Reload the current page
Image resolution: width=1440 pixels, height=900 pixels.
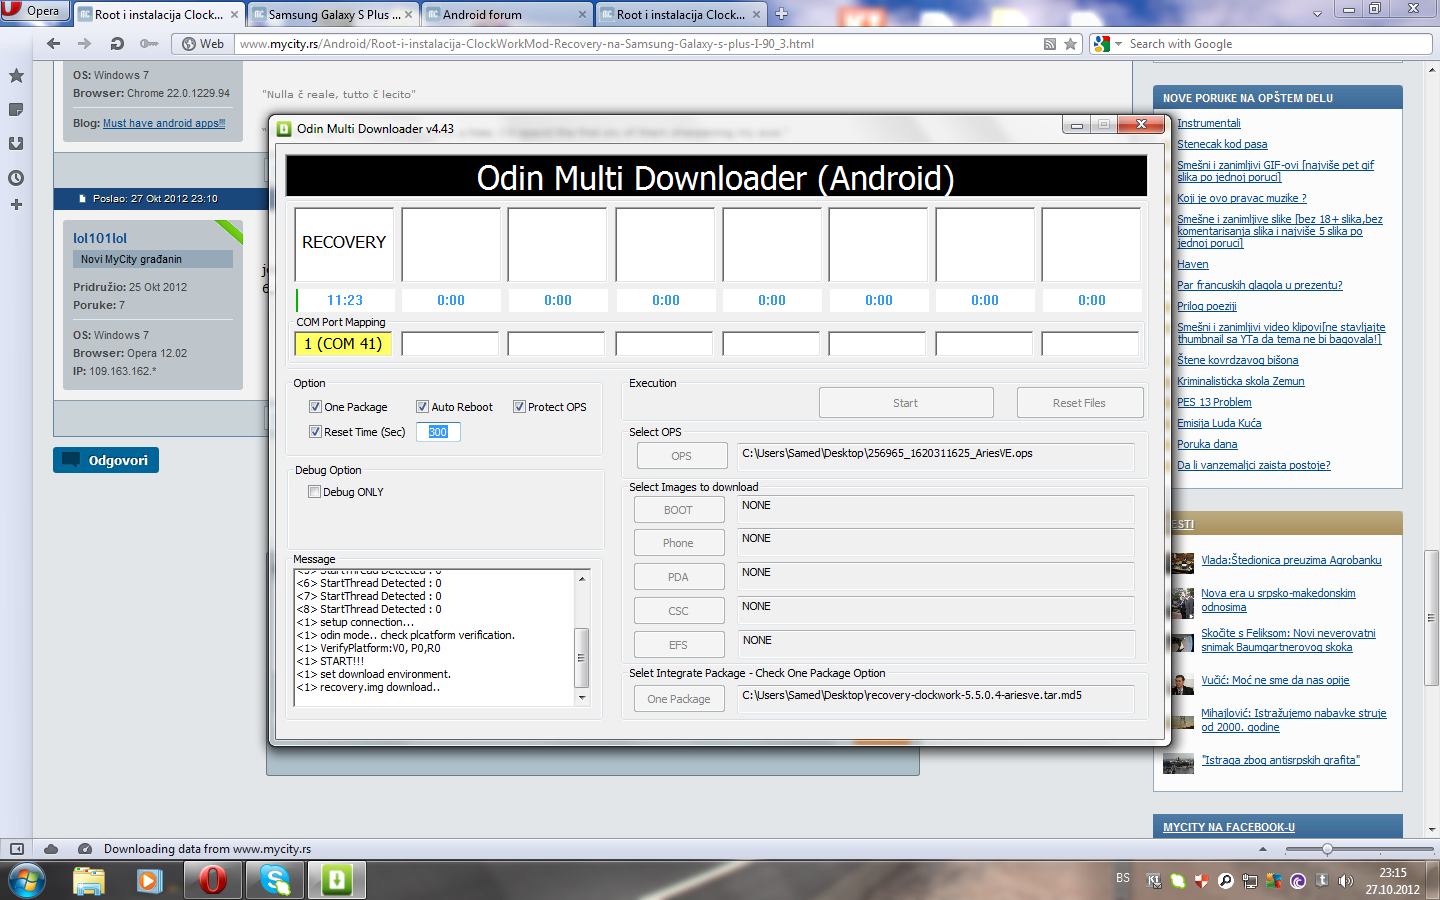point(117,44)
